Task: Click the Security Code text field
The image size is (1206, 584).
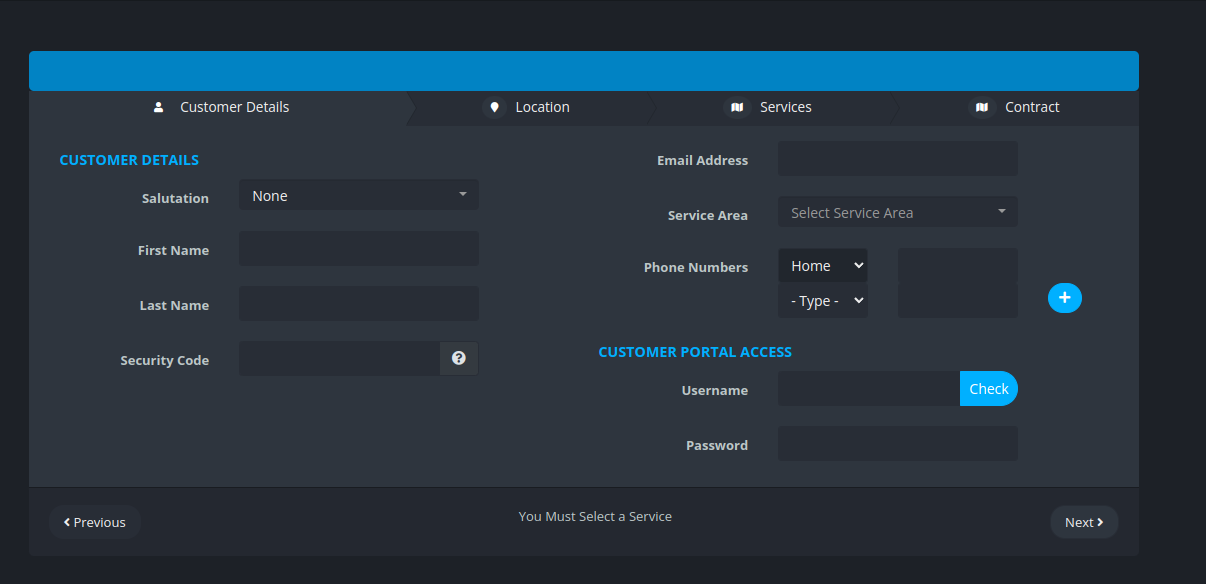Action: point(339,359)
